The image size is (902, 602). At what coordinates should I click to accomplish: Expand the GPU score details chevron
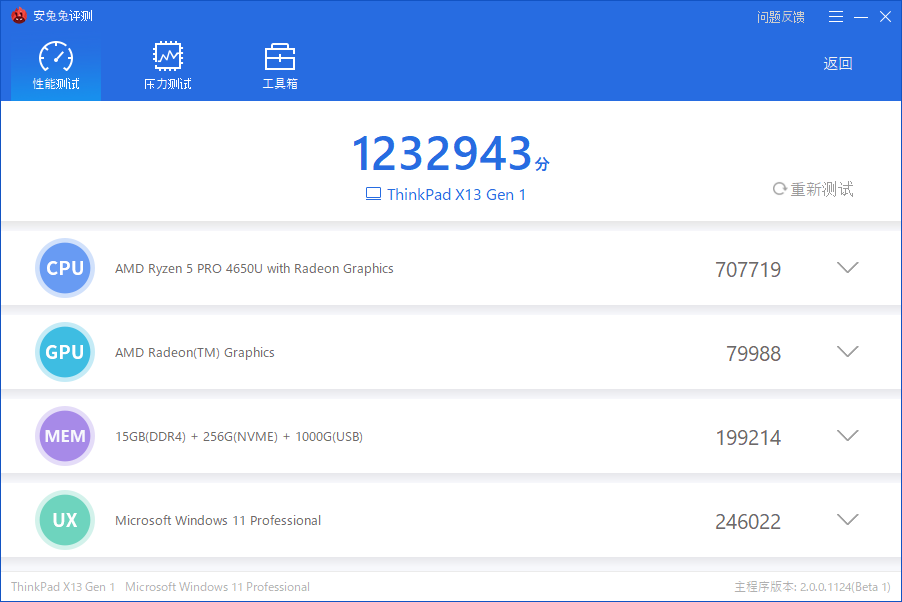pyautogui.click(x=847, y=352)
